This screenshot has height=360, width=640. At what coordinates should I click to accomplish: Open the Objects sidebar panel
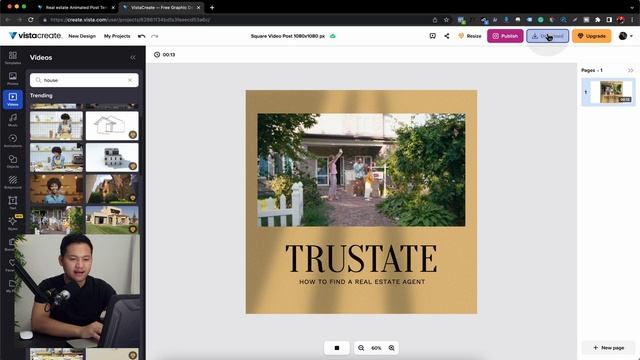click(13, 162)
